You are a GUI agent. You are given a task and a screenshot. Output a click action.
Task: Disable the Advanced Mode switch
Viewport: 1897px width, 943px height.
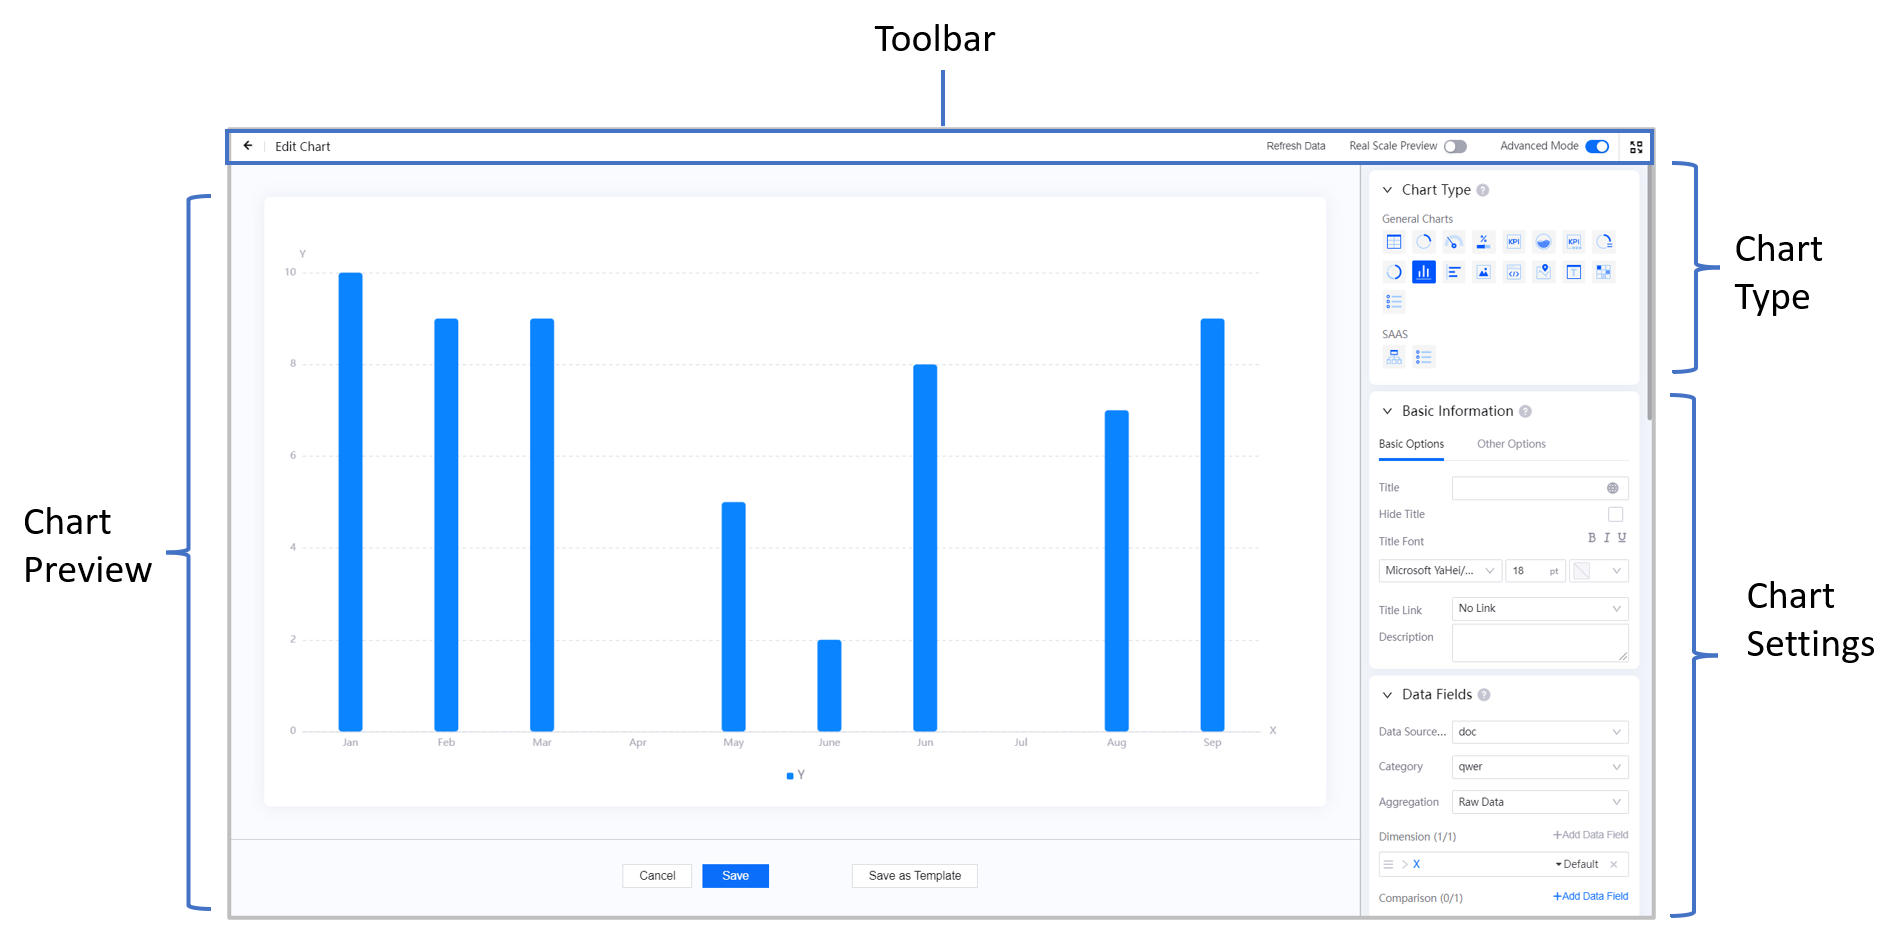[x=1597, y=146]
